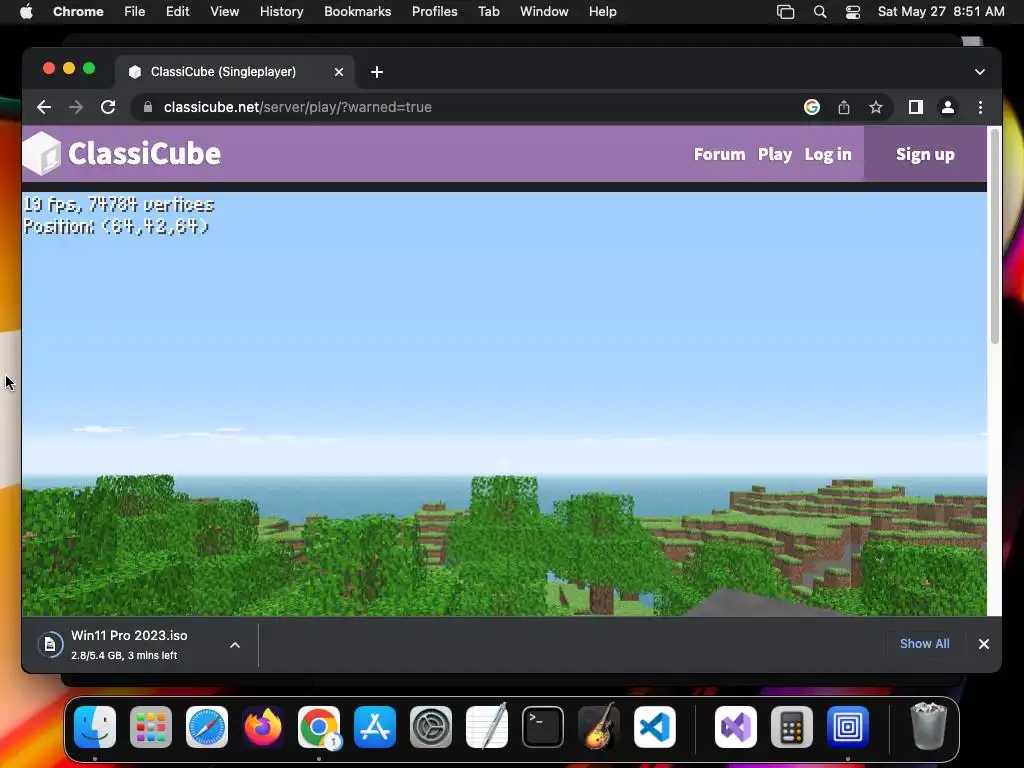Click the ClassiCube game canvas
Image resolution: width=1024 pixels, height=768 pixels.
[504, 404]
